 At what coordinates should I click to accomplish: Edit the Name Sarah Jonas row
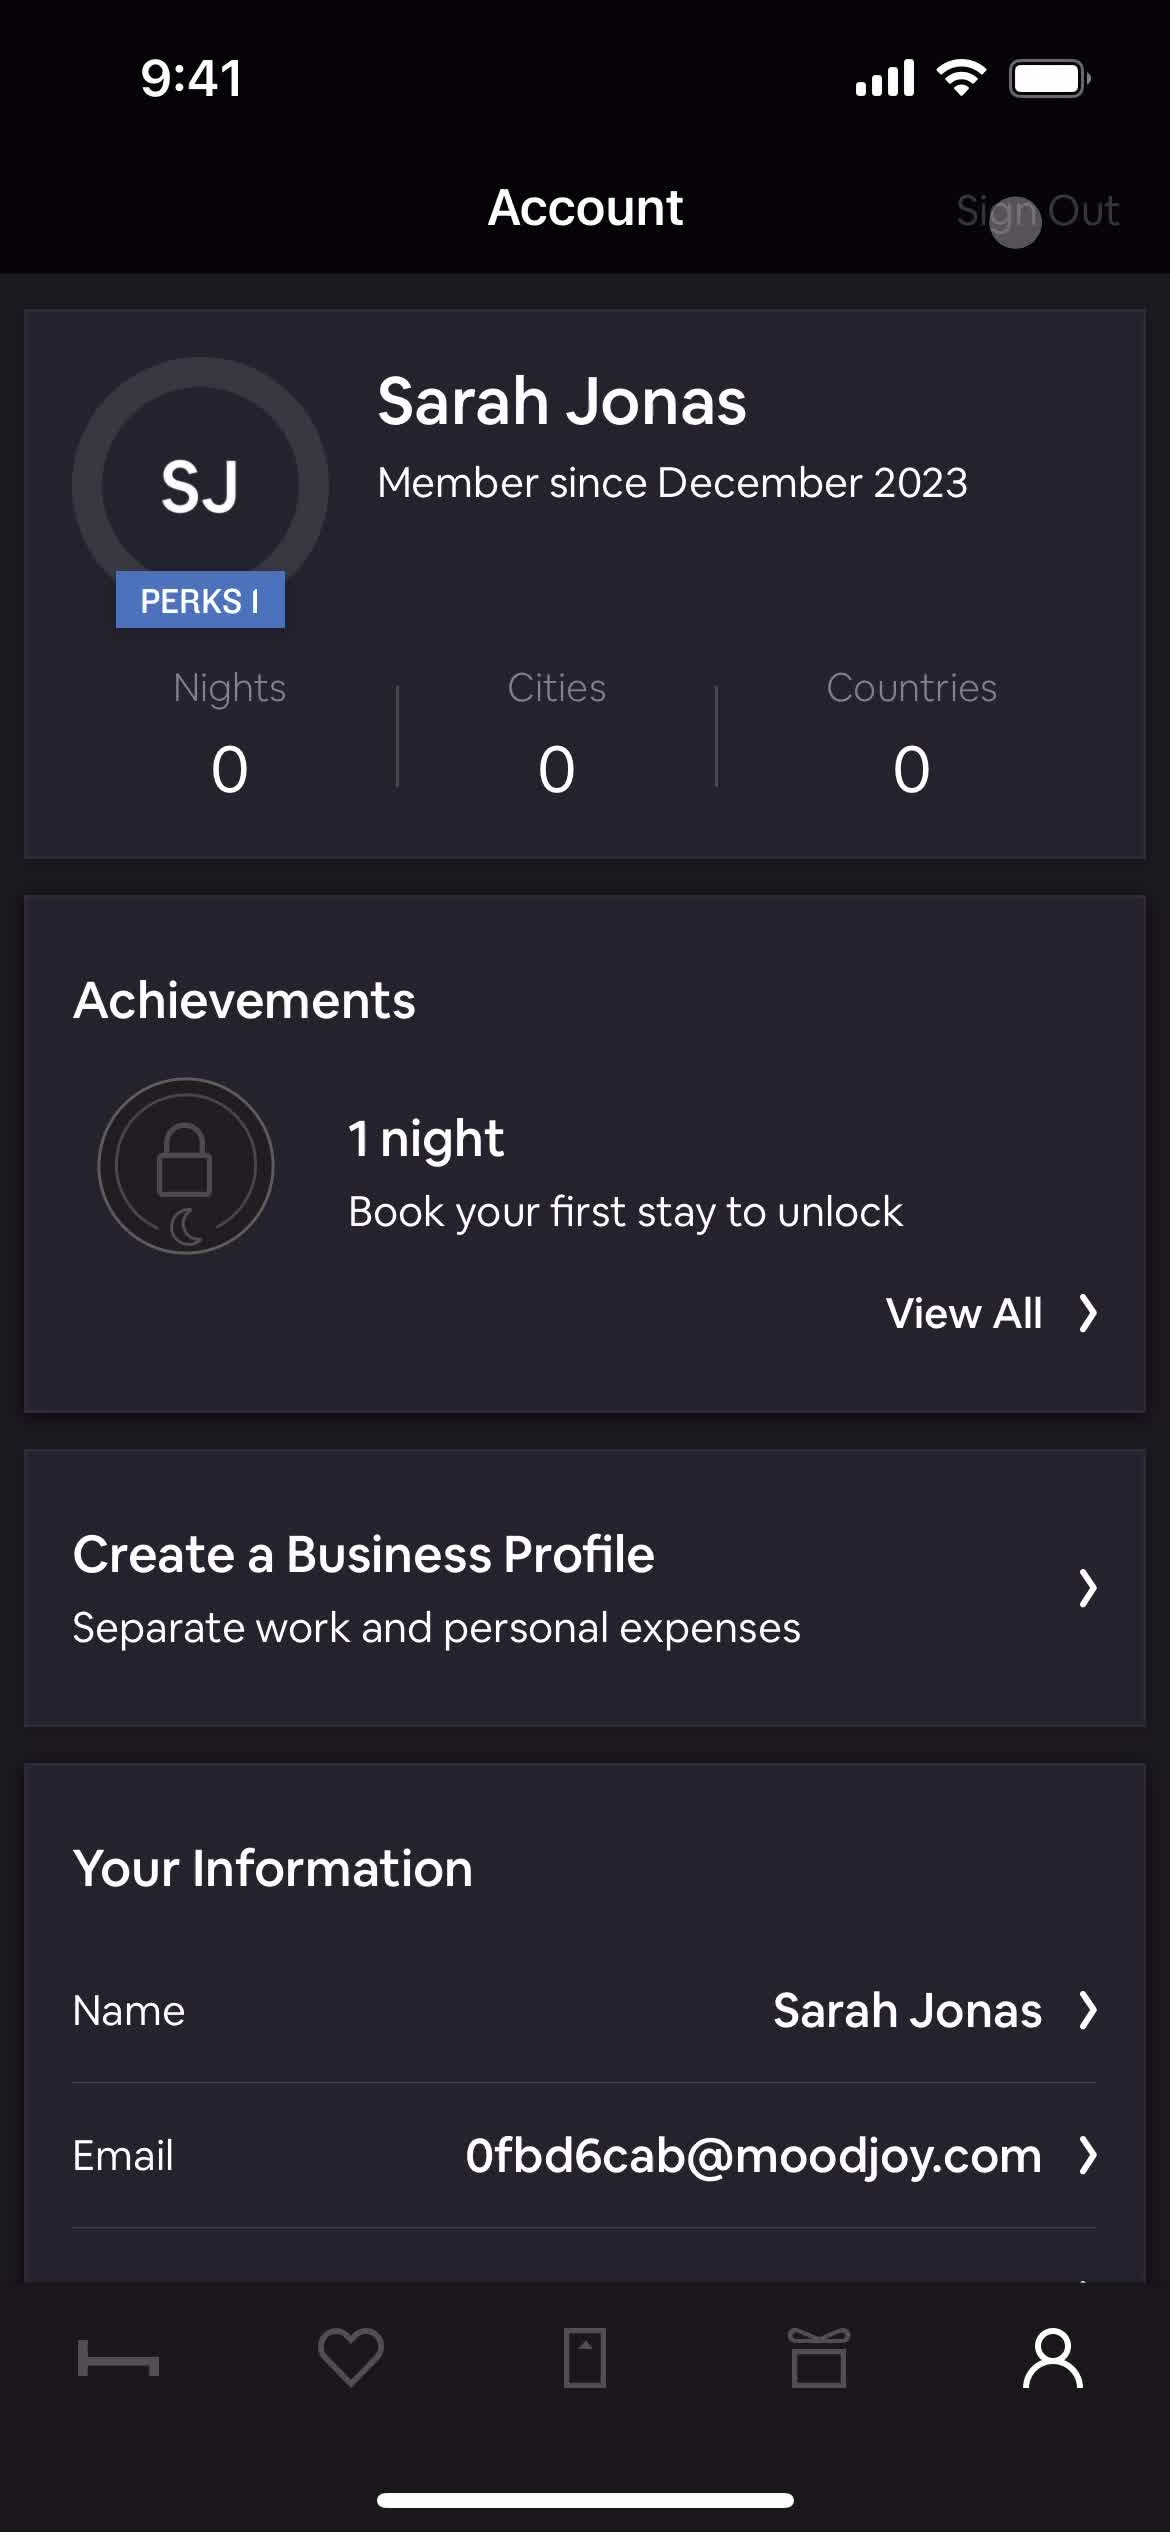(585, 2010)
